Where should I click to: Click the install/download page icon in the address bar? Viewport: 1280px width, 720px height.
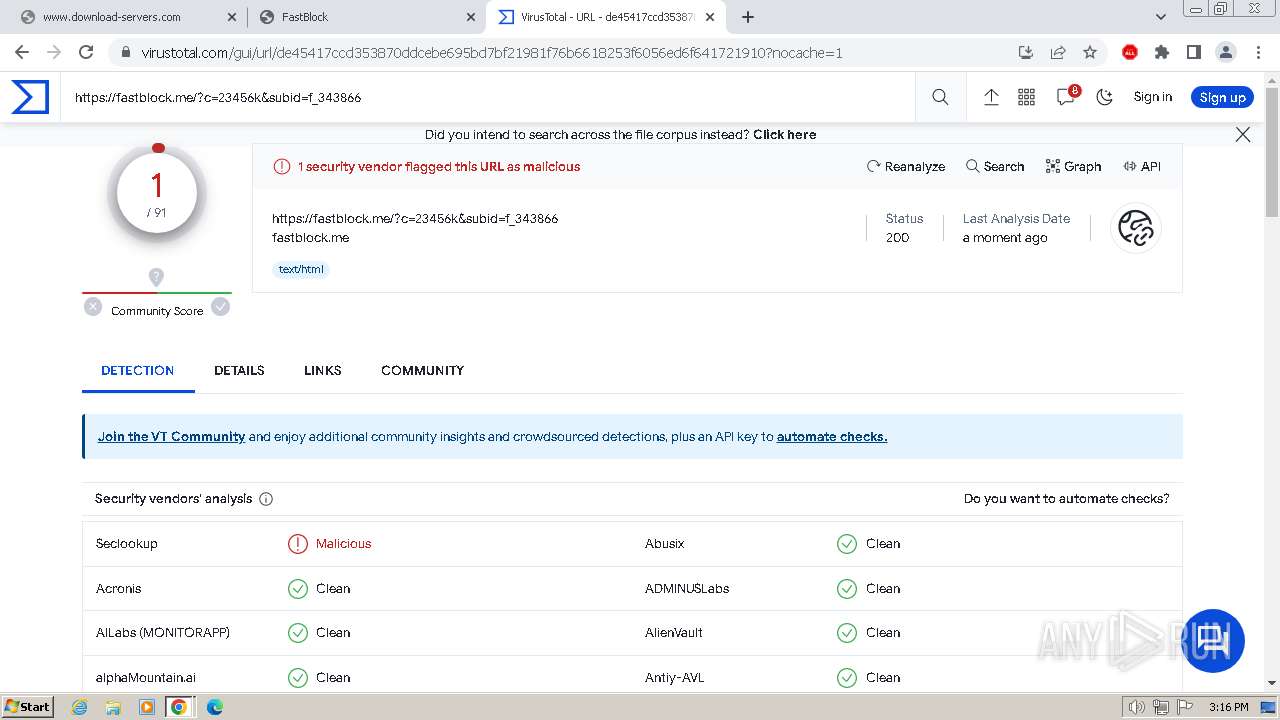(x=1026, y=52)
